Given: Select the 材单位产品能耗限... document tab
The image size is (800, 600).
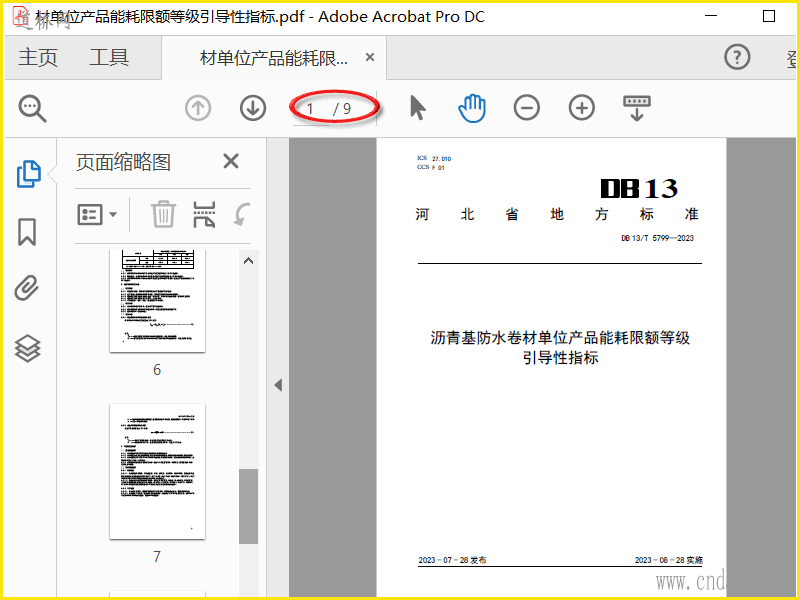Looking at the screenshot, I should pyautogui.click(x=273, y=58).
